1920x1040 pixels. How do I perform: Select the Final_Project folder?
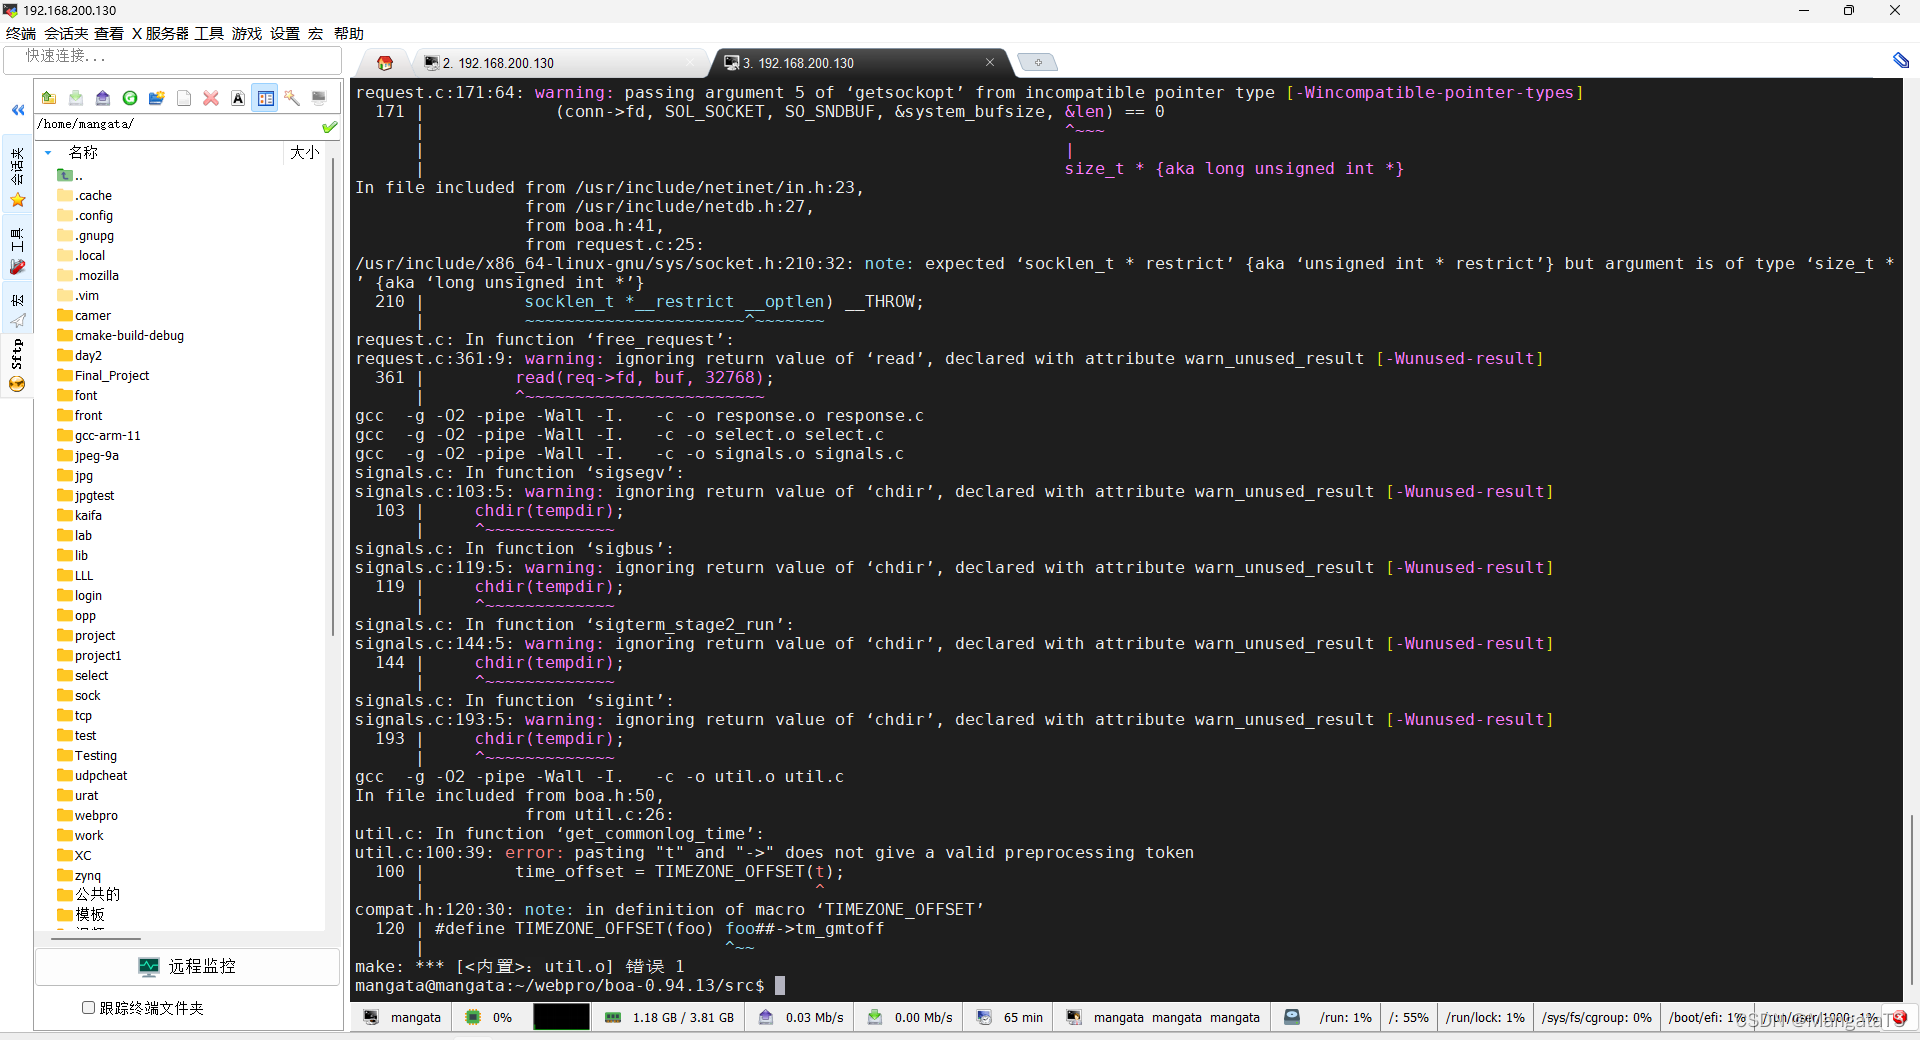click(104, 375)
